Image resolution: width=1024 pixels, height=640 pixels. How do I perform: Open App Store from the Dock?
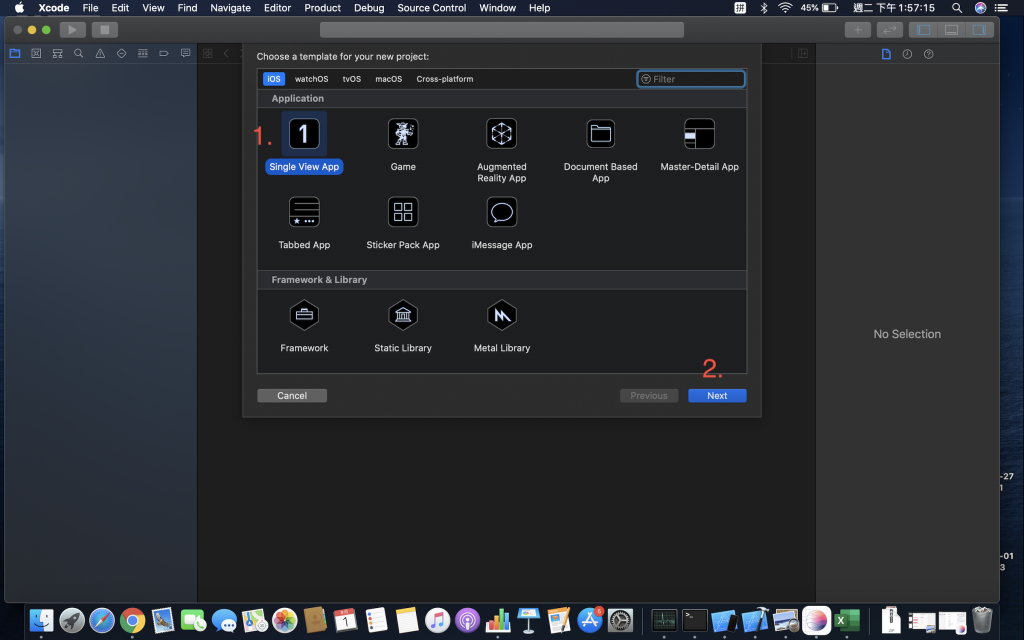pos(589,620)
